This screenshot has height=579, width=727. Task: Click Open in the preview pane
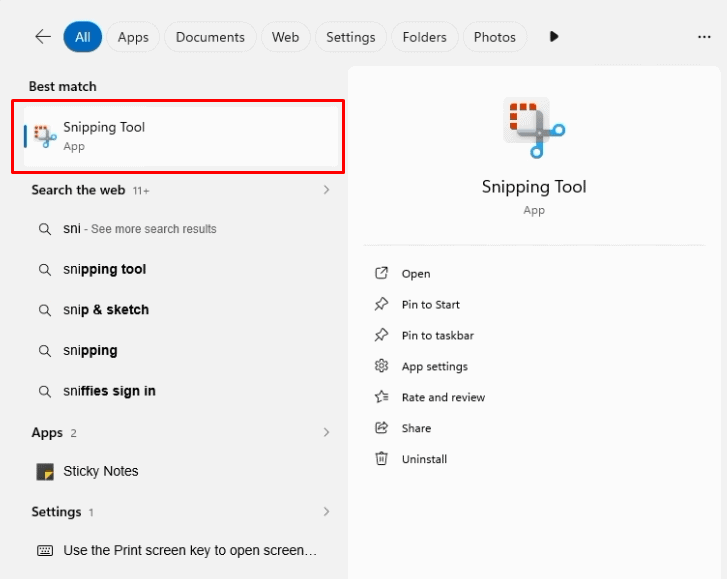416,274
